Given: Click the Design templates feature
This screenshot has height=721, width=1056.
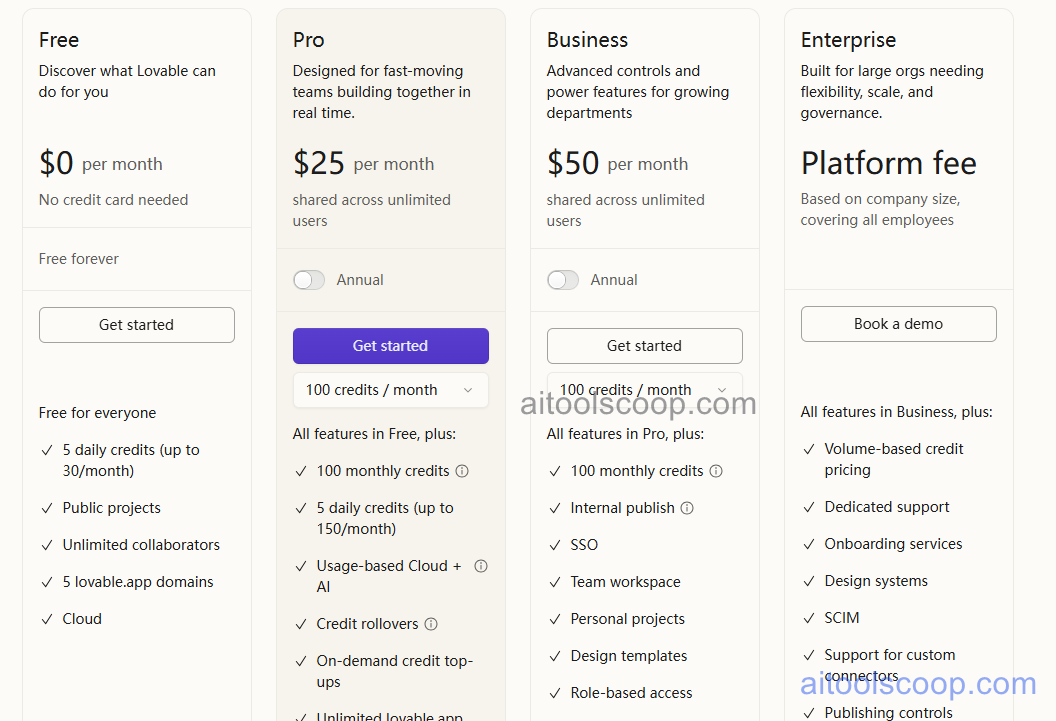Looking at the screenshot, I should pos(629,656).
